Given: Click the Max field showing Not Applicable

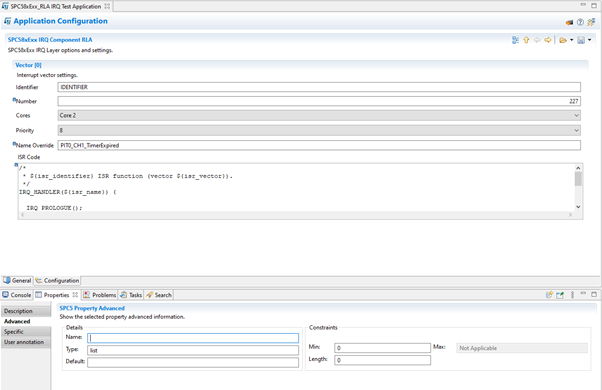Looking at the screenshot, I should (x=522, y=348).
